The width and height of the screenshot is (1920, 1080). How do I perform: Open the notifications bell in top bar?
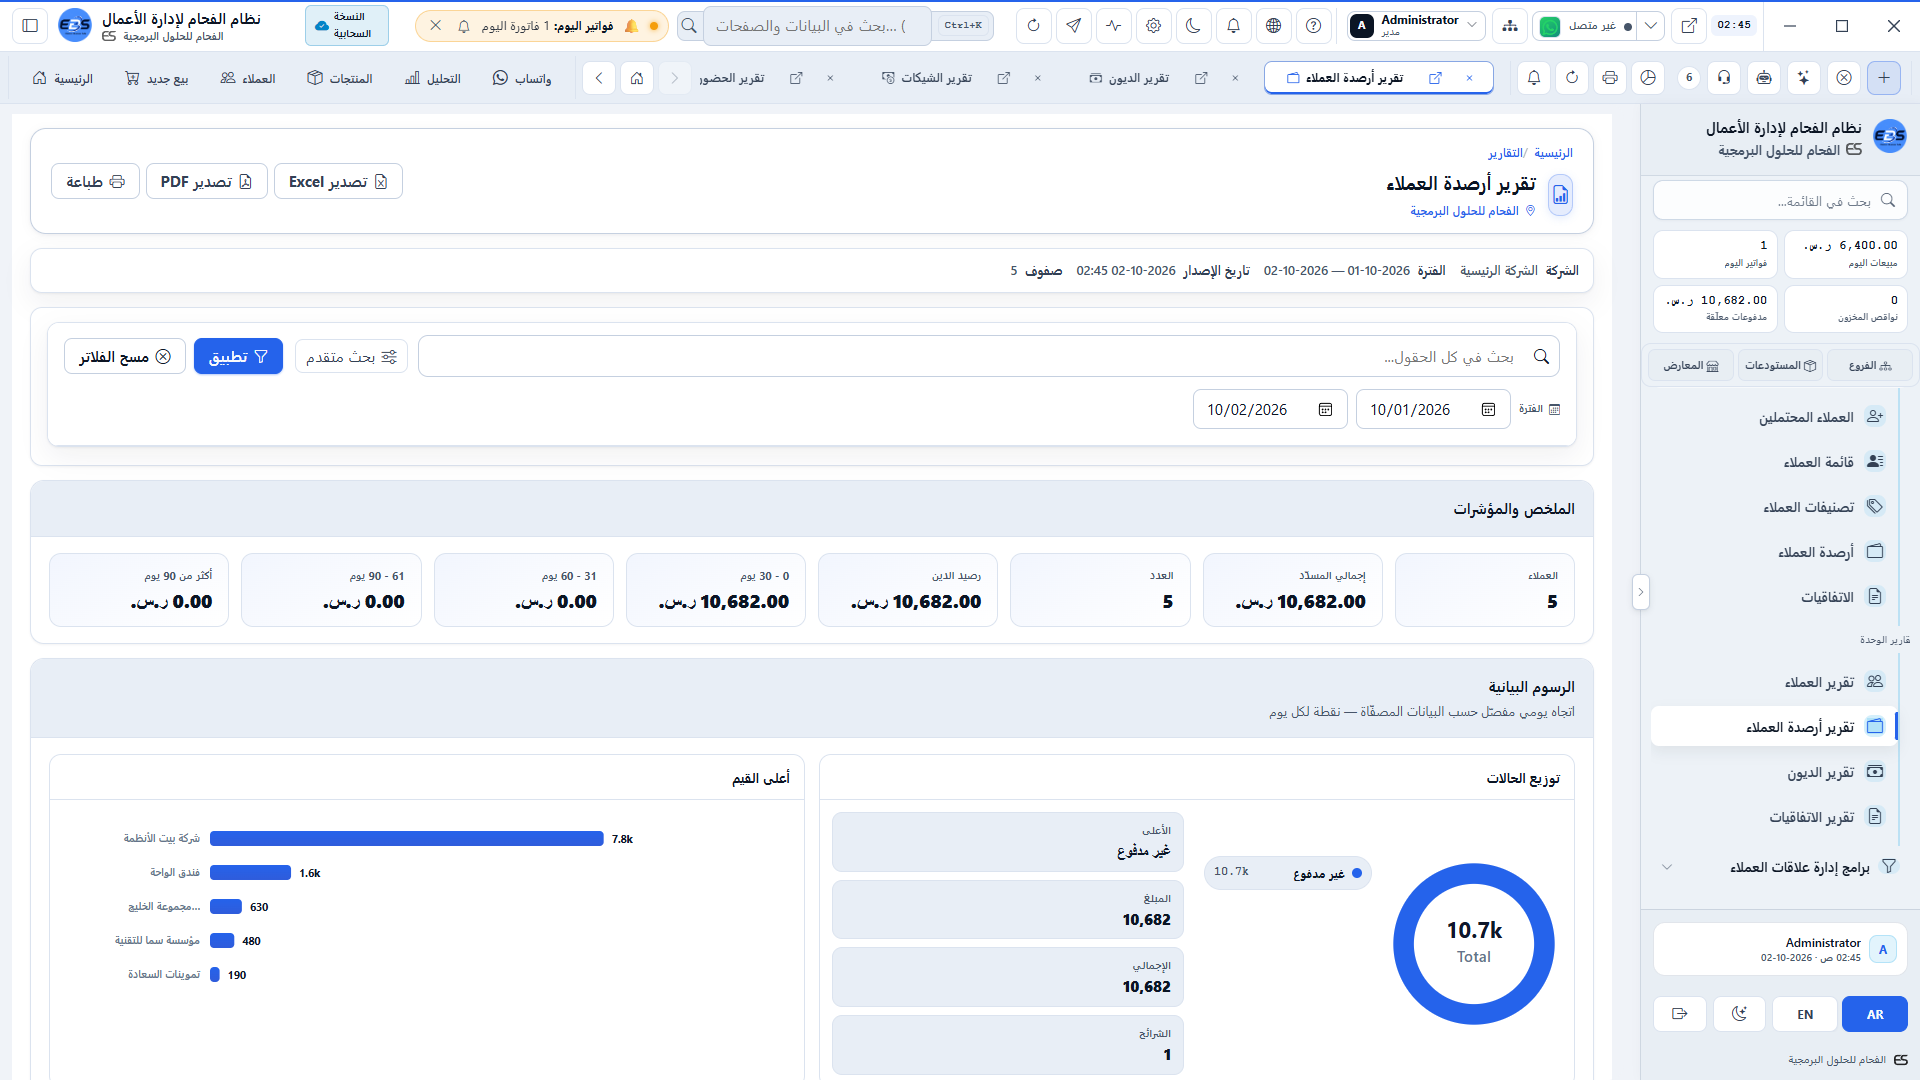1234,26
